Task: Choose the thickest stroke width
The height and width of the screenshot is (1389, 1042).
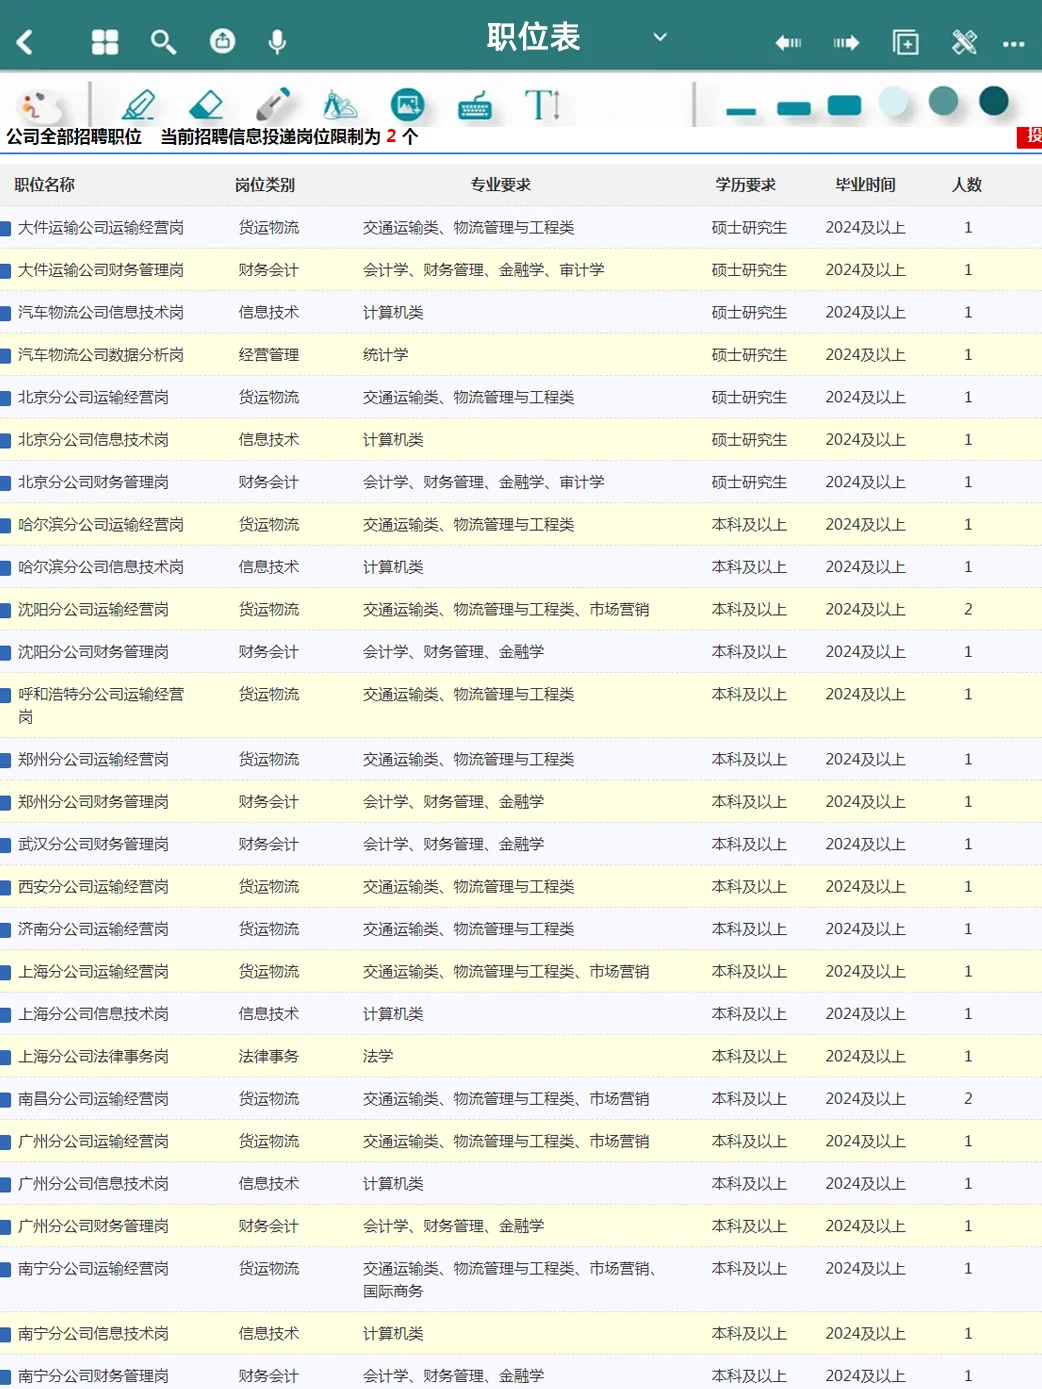Action: pos(845,105)
